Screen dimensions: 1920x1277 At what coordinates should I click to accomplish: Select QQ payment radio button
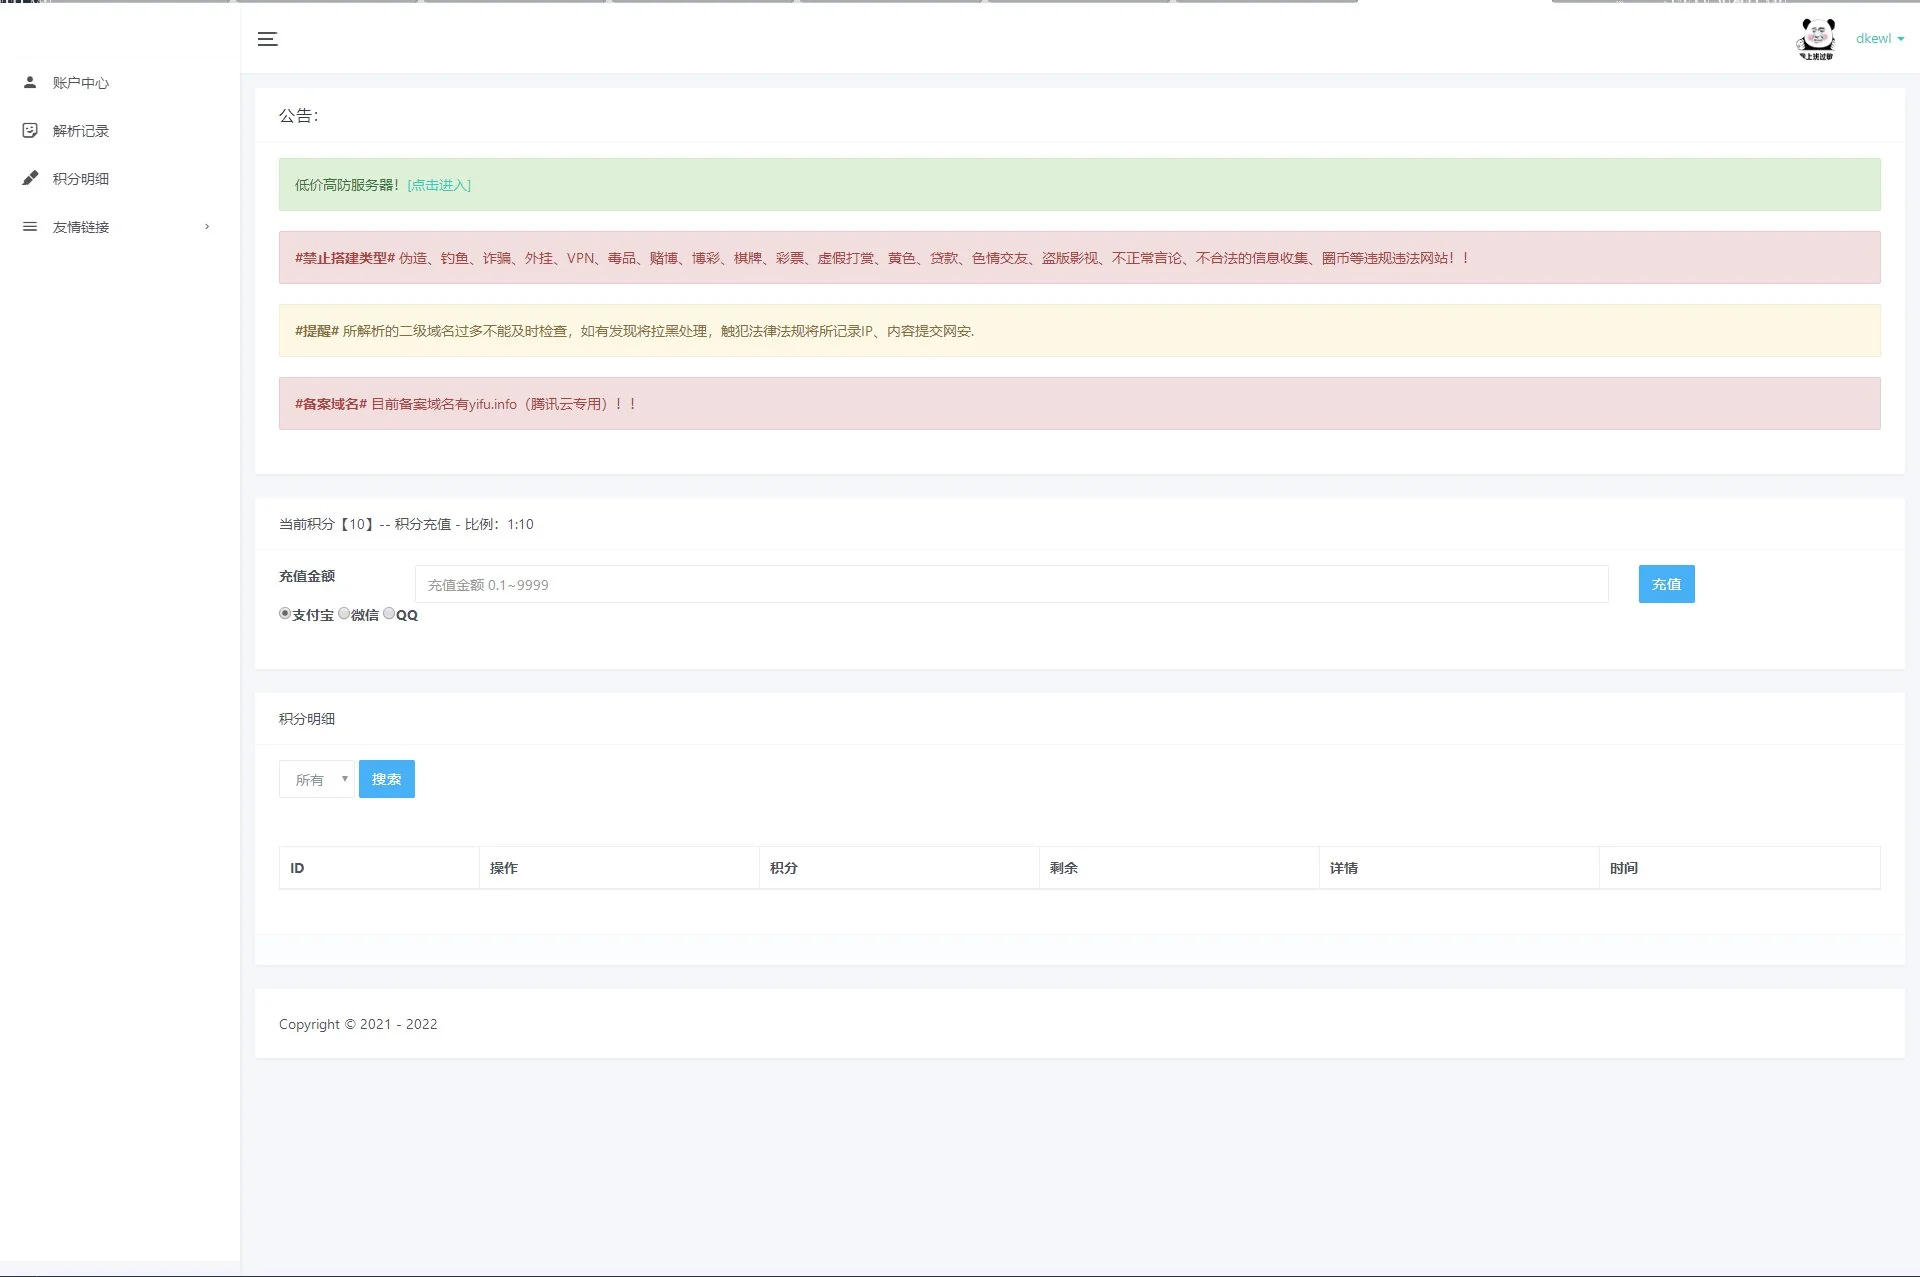click(x=389, y=613)
